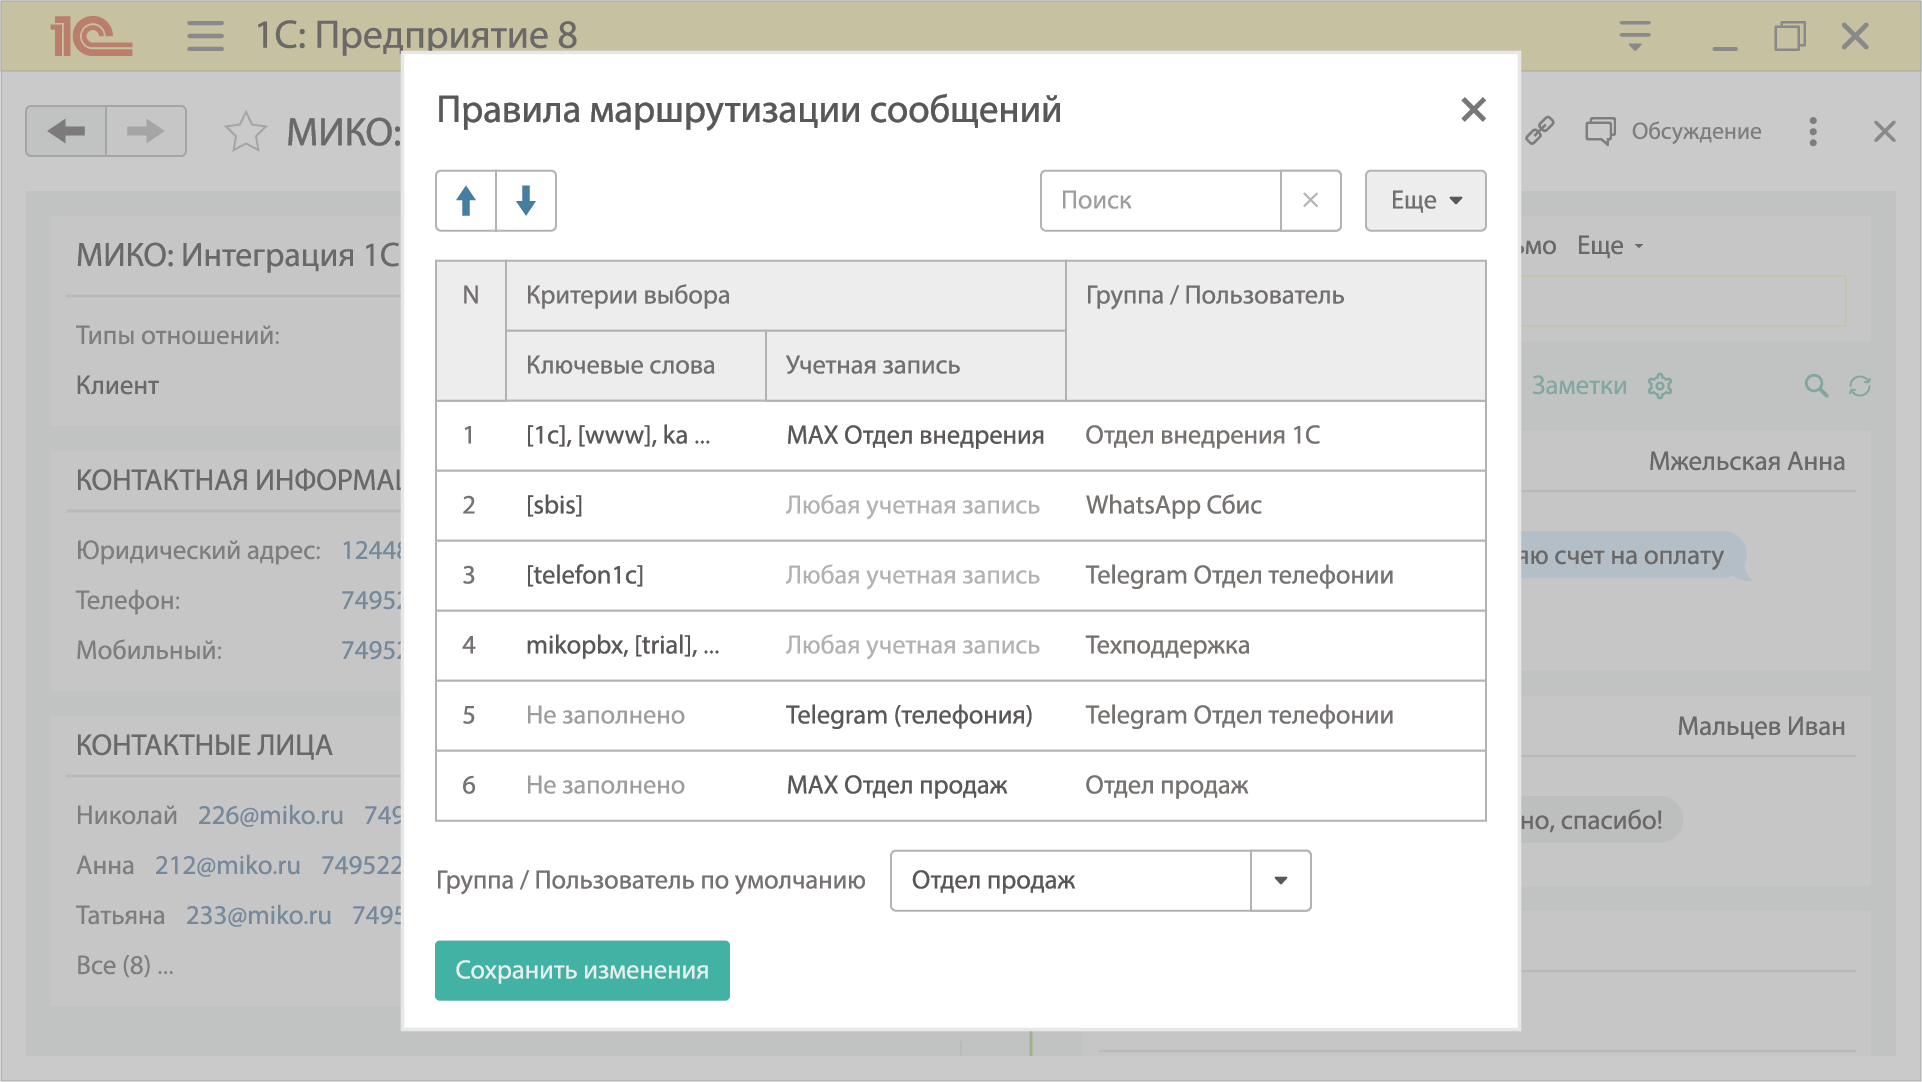Image resolution: width=1922 pixels, height=1082 pixels.
Task: Open the Заметки tab
Action: [x=1579, y=386]
